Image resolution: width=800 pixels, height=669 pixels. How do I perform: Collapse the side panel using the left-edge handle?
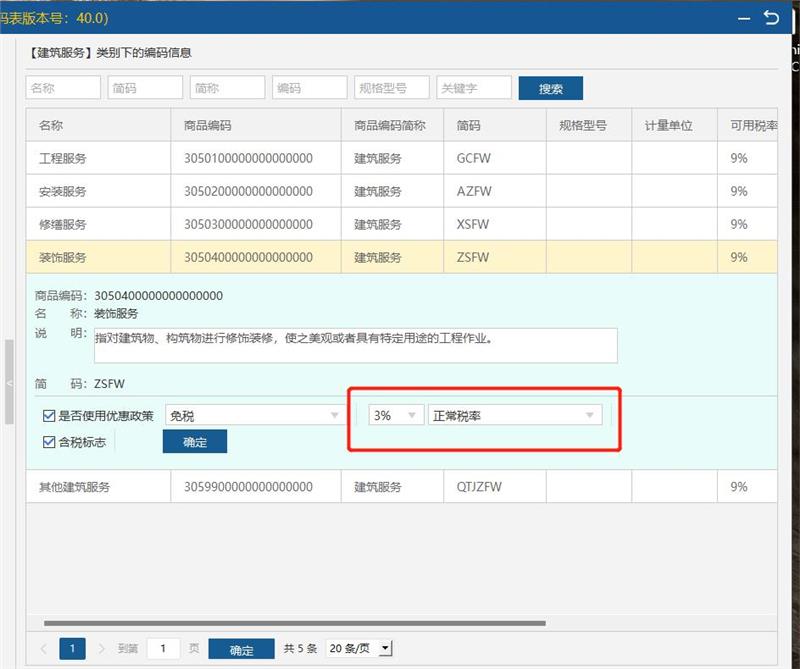(x=9, y=382)
